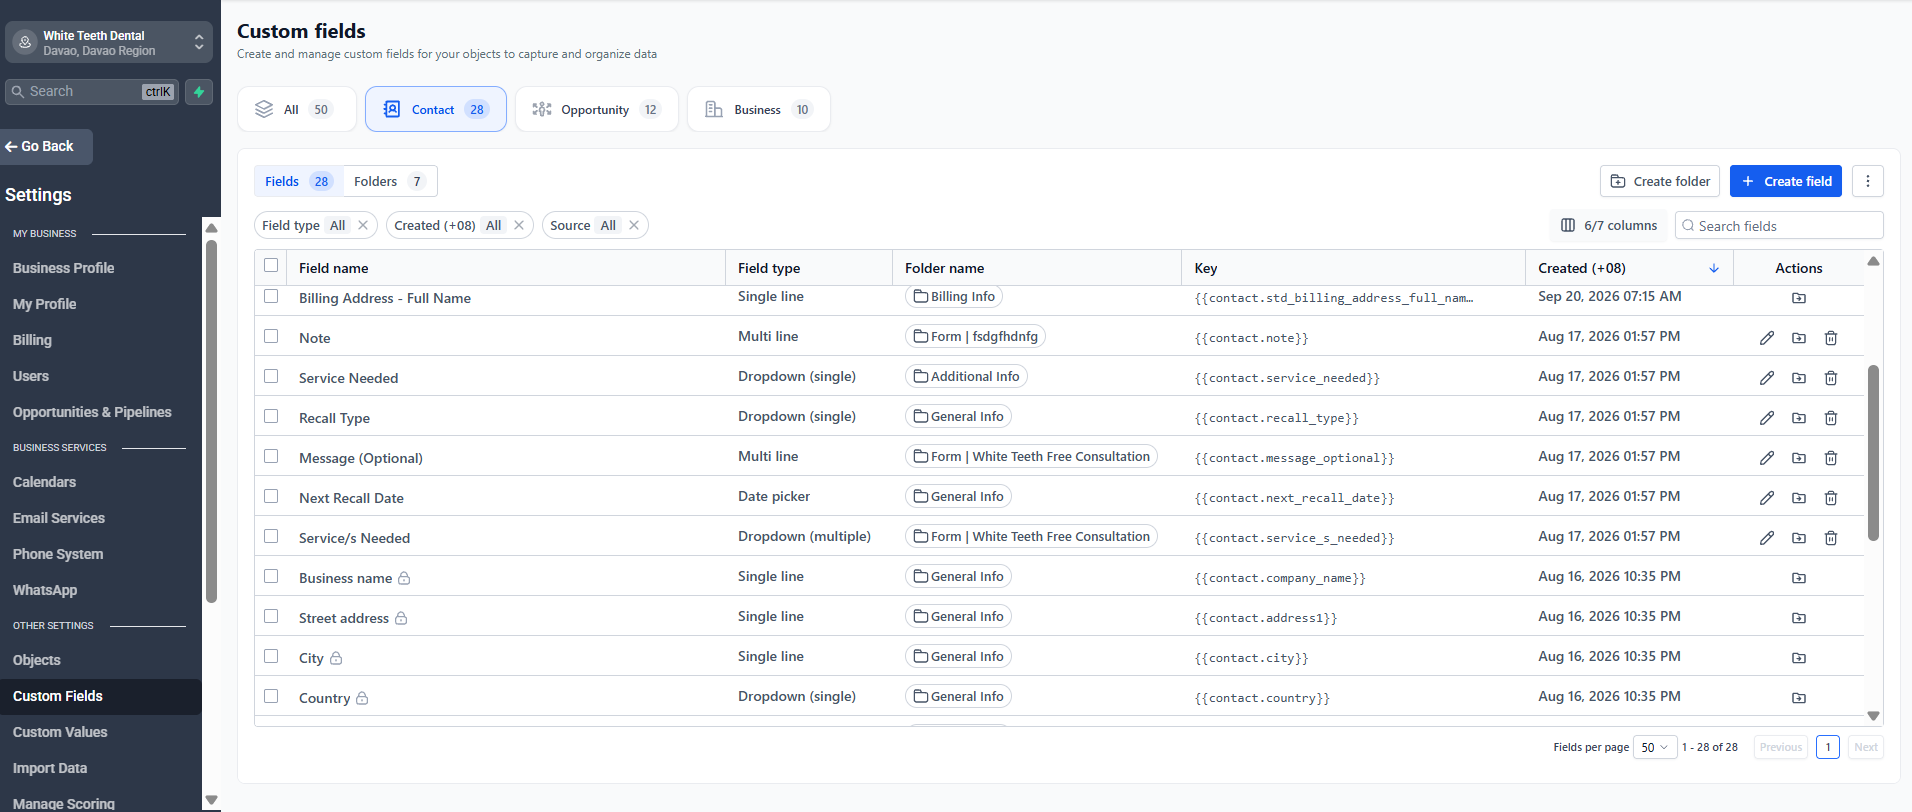Move Billing Address - Full Name to folder

pos(1799,298)
